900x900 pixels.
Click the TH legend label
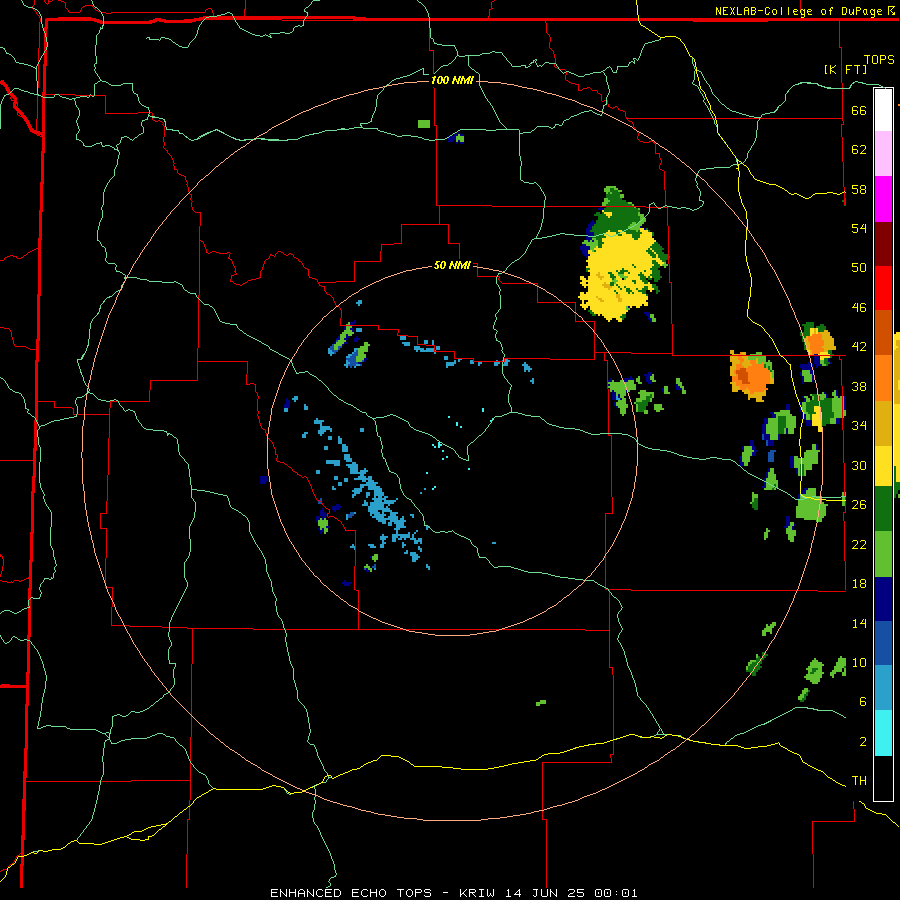(x=859, y=781)
